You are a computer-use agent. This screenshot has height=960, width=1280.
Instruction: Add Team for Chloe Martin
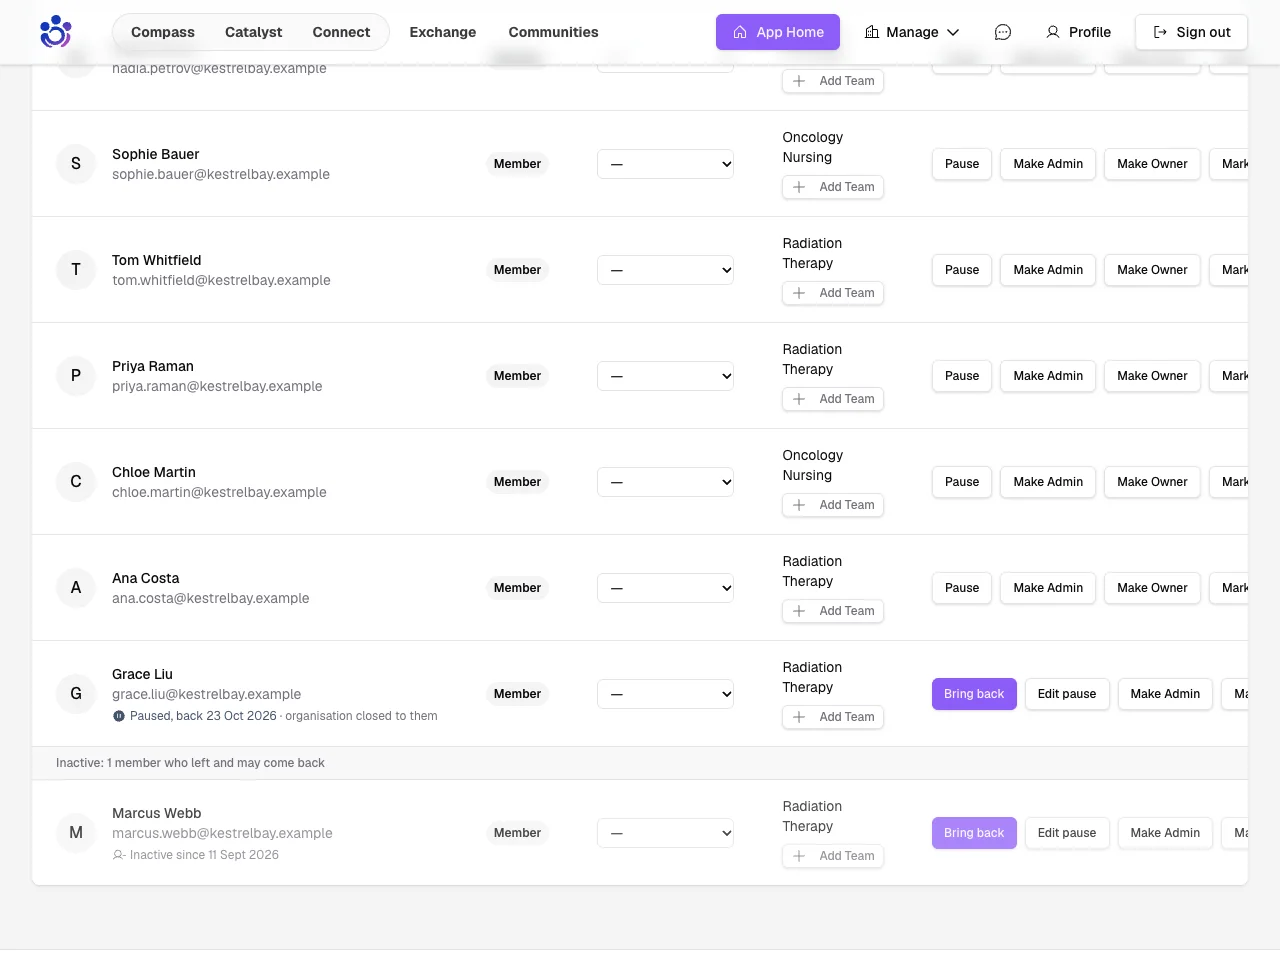pyautogui.click(x=833, y=505)
